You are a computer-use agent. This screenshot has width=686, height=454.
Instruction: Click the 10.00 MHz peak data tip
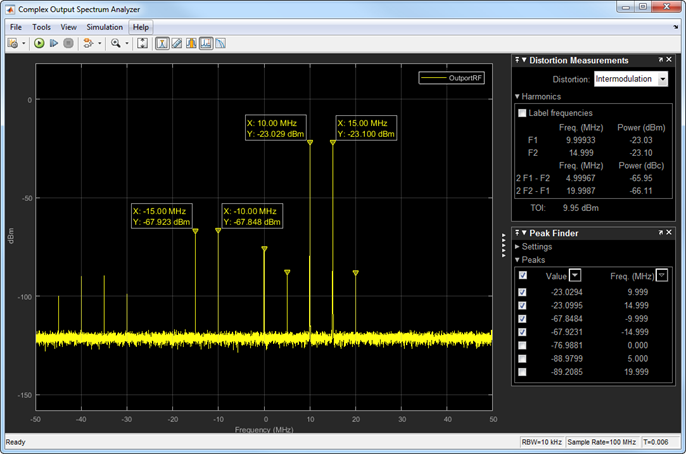(277, 127)
